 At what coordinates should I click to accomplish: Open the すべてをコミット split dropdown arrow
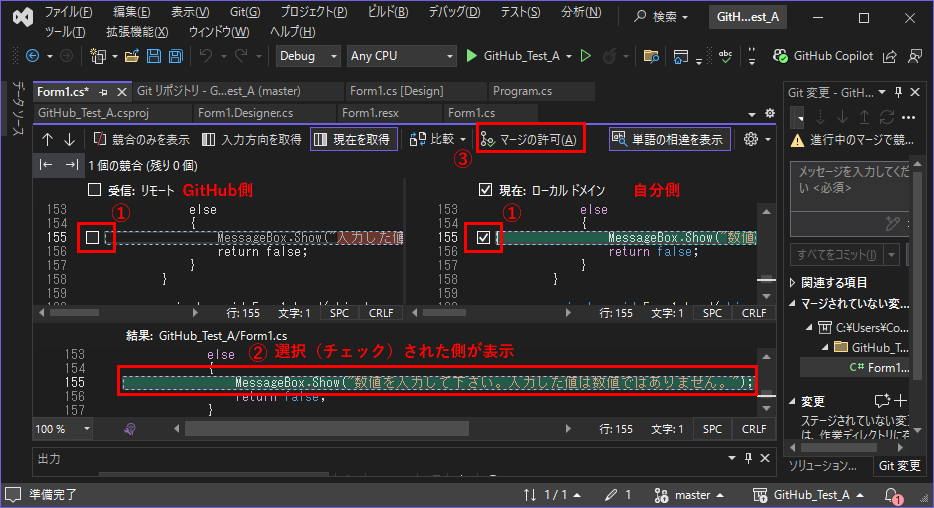pos(892,255)
